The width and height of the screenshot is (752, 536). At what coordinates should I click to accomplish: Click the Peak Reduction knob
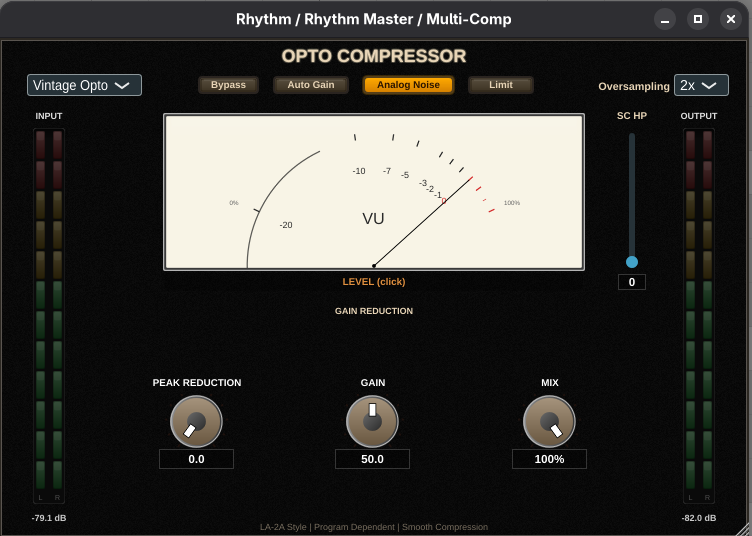point(196,421)
